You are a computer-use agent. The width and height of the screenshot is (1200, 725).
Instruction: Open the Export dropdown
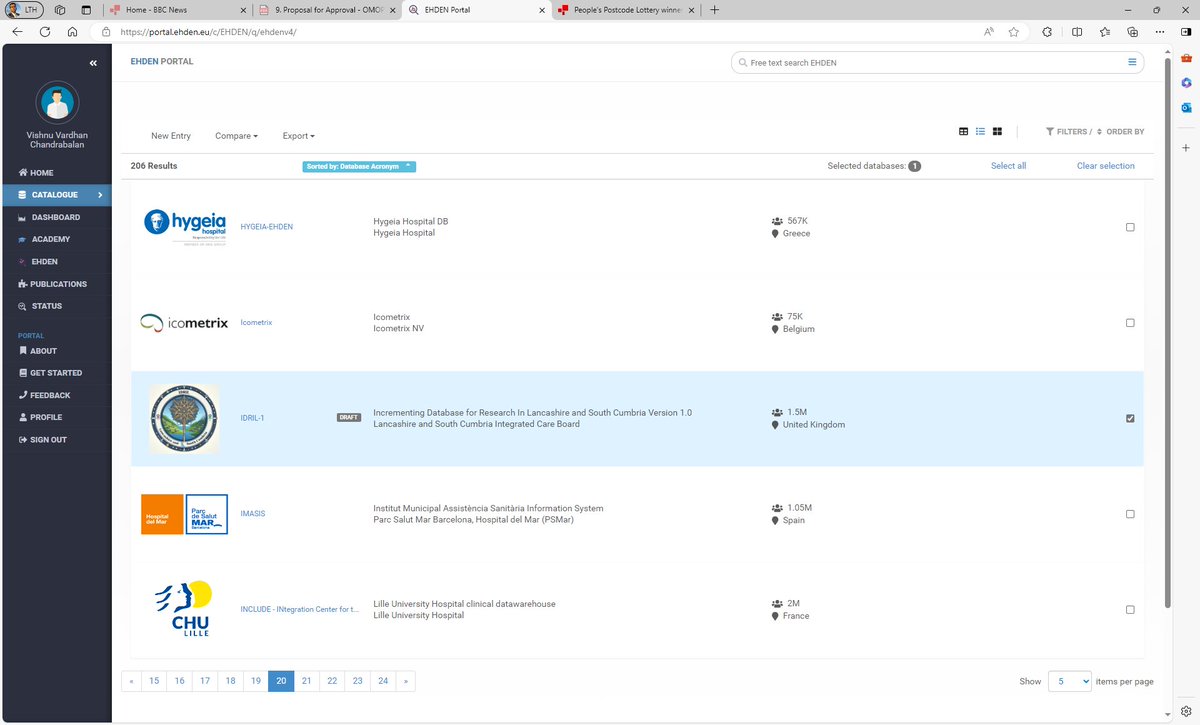[298, 136]
